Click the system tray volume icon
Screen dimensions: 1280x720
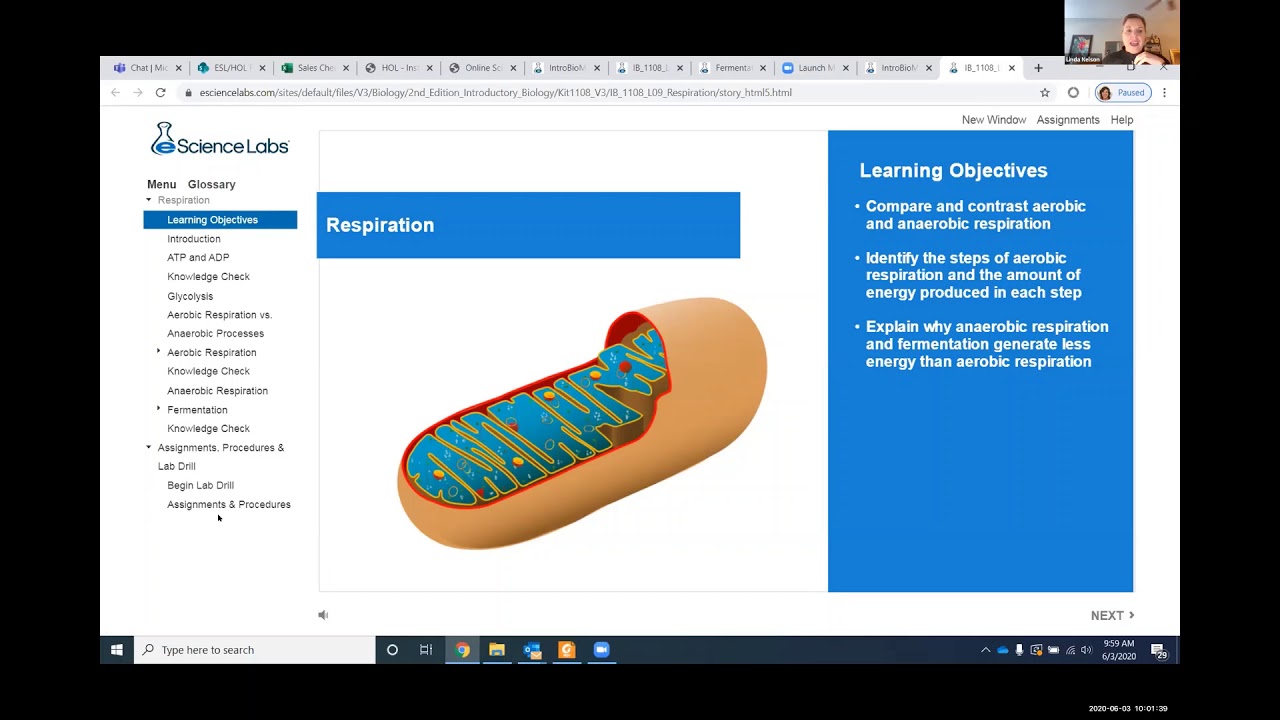pos(1087,650)
